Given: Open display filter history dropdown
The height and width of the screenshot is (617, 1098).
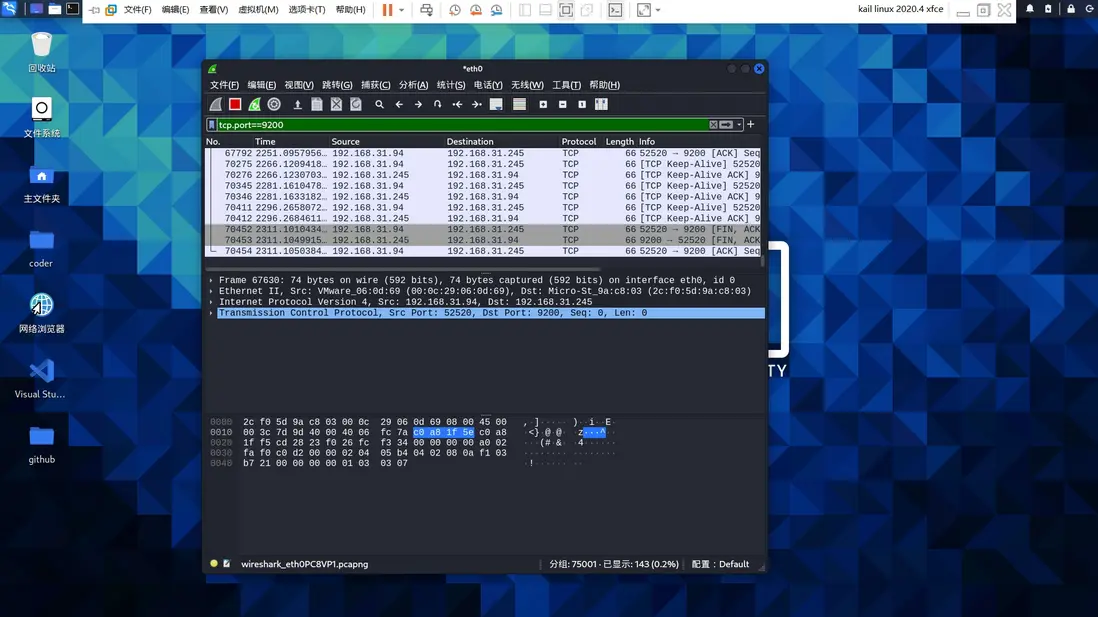Looking at the screenshot, I should (x=739, y=125).
